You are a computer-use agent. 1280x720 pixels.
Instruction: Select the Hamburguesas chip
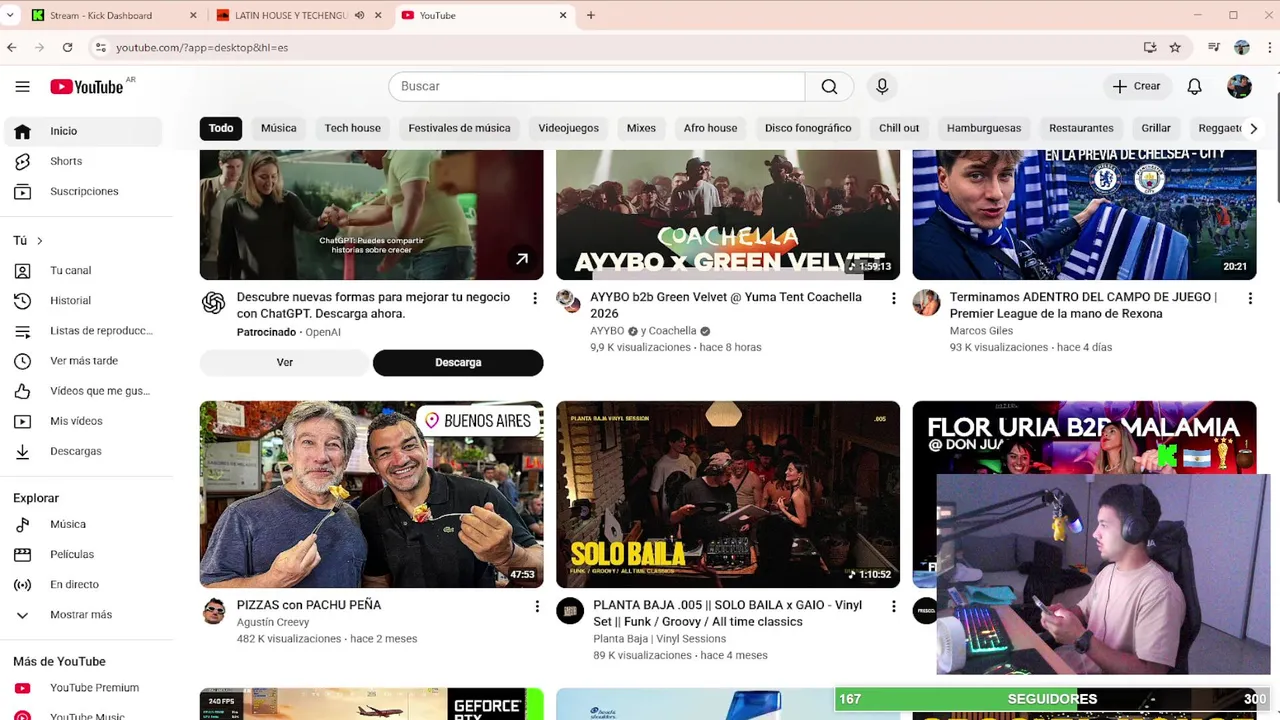(984, 128)
